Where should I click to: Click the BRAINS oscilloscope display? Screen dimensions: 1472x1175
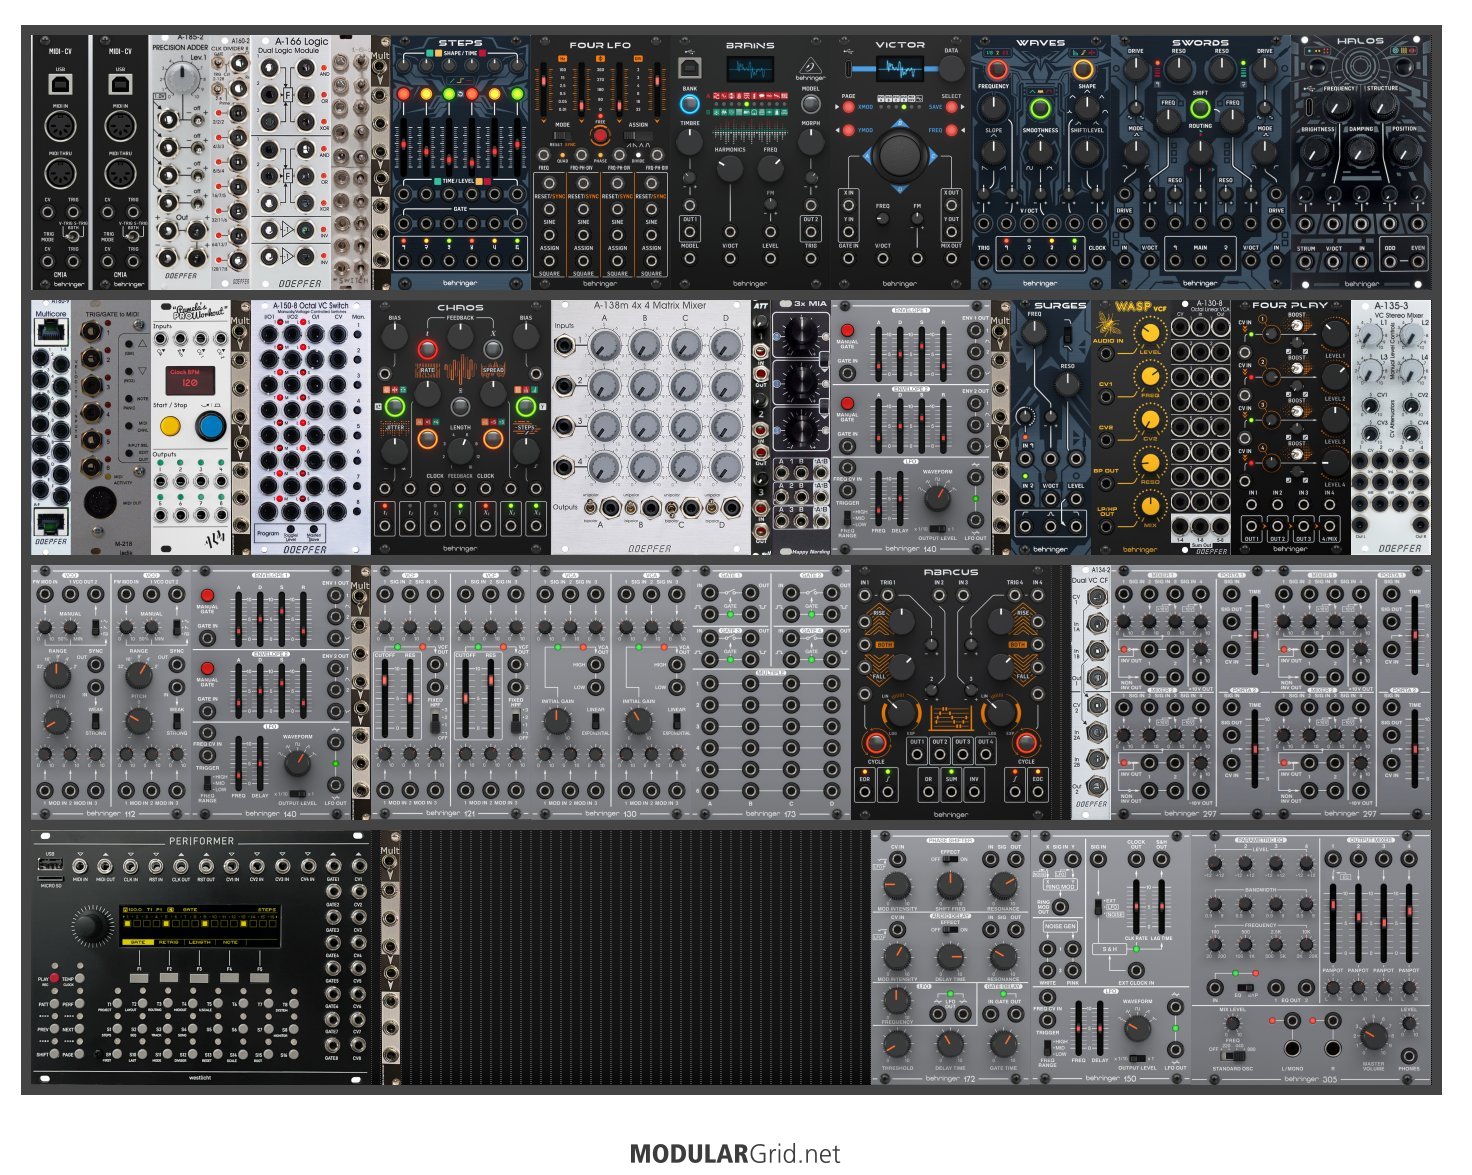(750, 69)
